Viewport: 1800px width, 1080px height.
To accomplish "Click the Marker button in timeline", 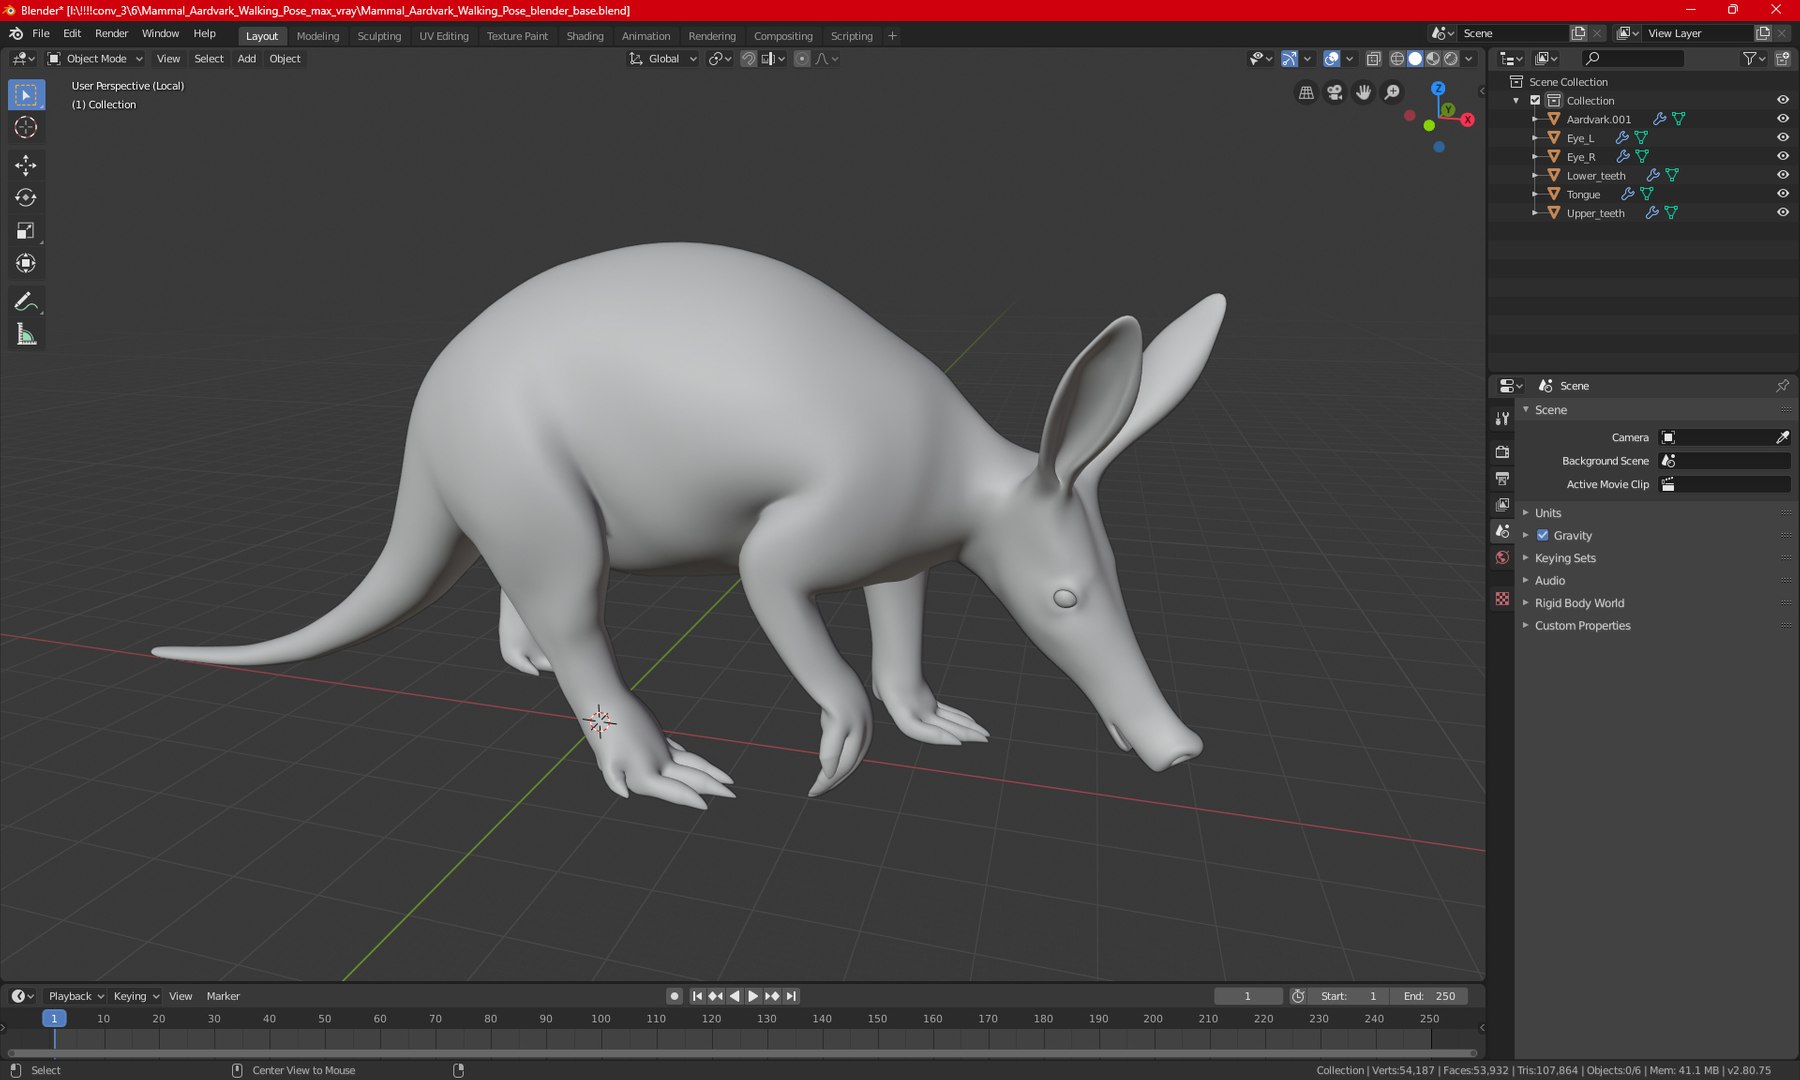I will 223,996.
